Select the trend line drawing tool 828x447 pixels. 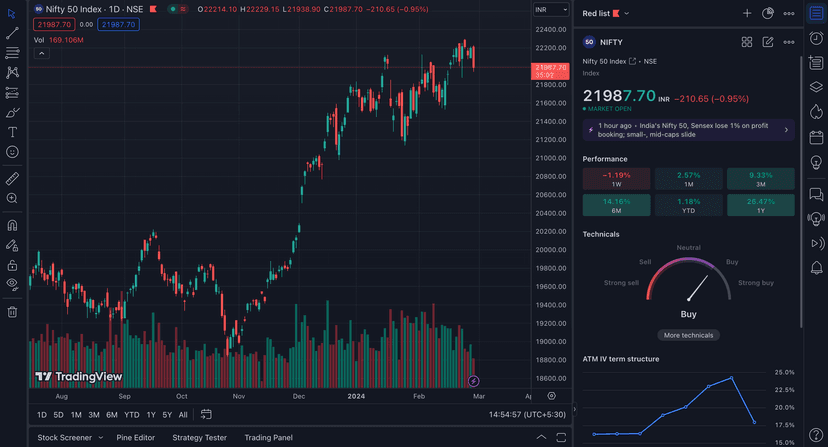12,33
